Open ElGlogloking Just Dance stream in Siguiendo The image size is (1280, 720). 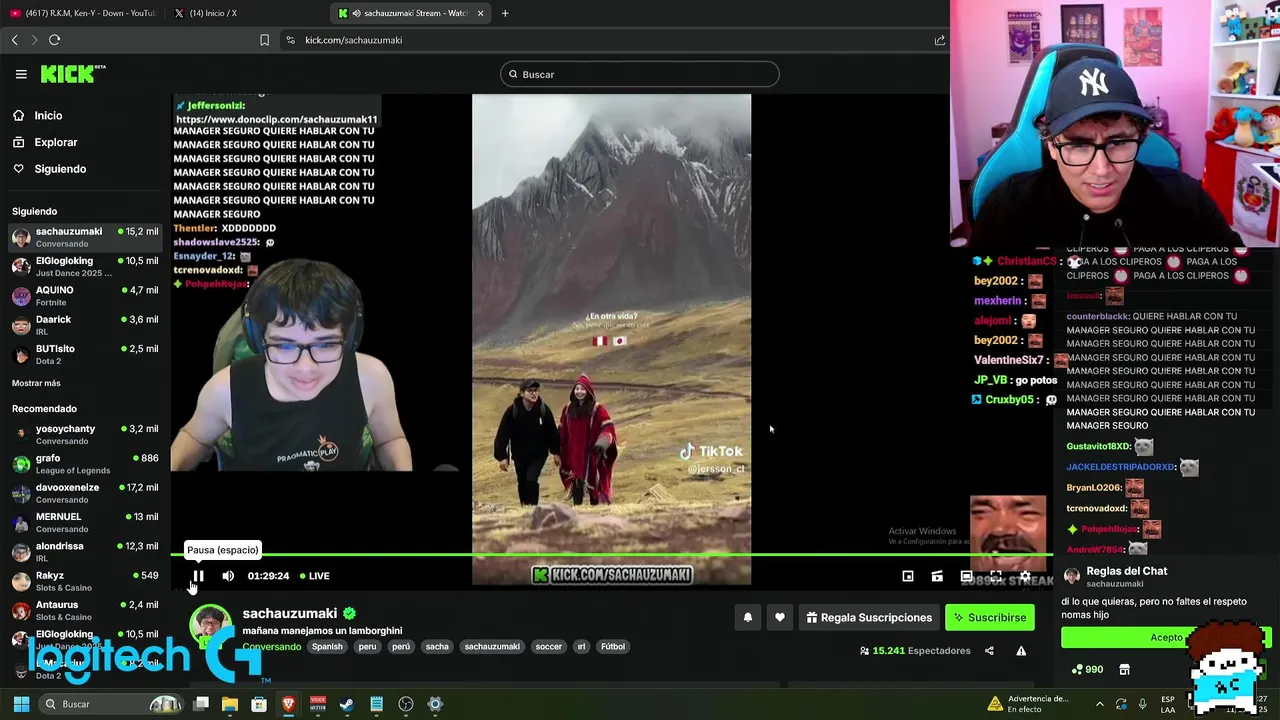85,266
